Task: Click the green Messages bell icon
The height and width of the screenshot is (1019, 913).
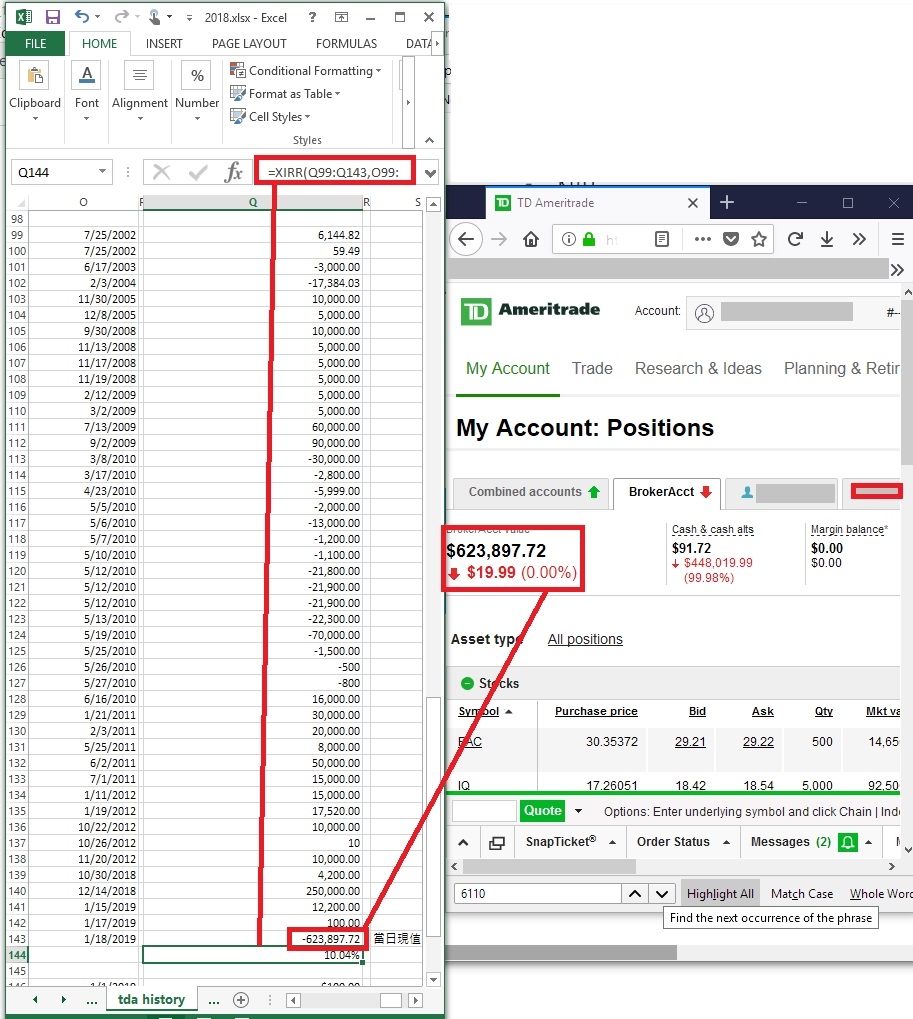Action: (847, 842)
